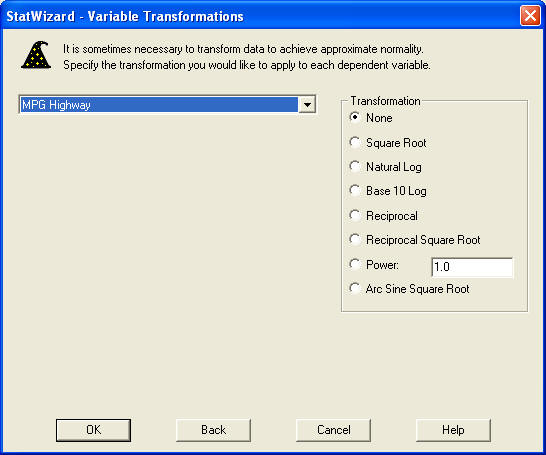Confirm with the OK button
The image size is (546, 455).
point(93,430)
